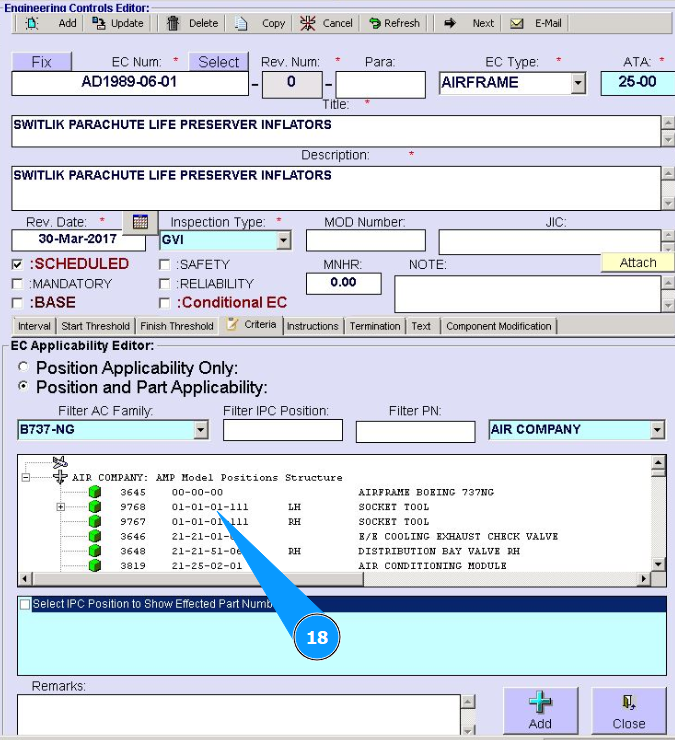Click green cube icon for position 3648
675x740 pixels.
[x=95, y=551]
